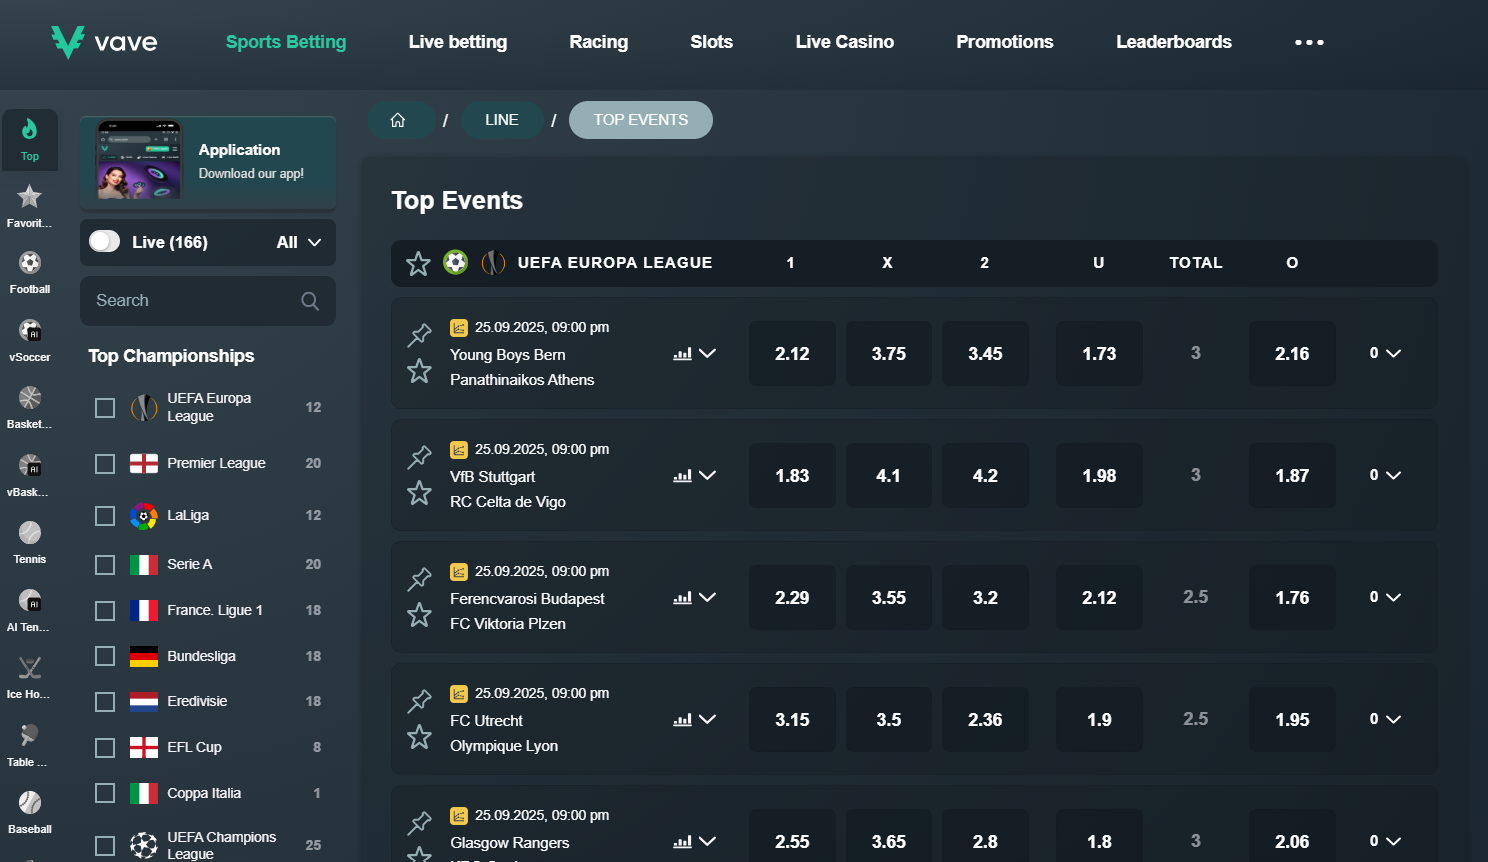
Task: Open the Live Casino tab
Action: click(845, 42)
